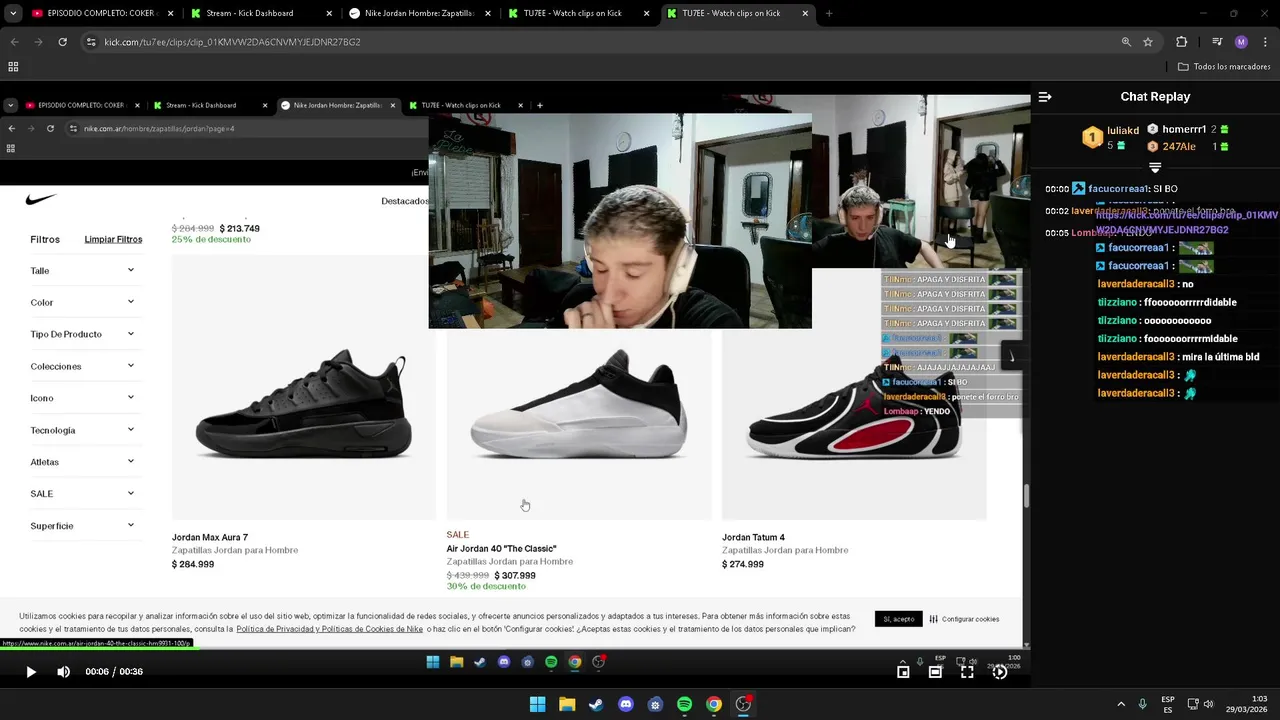Go forward in Chrome
1280x720 pixels.
(x=38, y=42)
